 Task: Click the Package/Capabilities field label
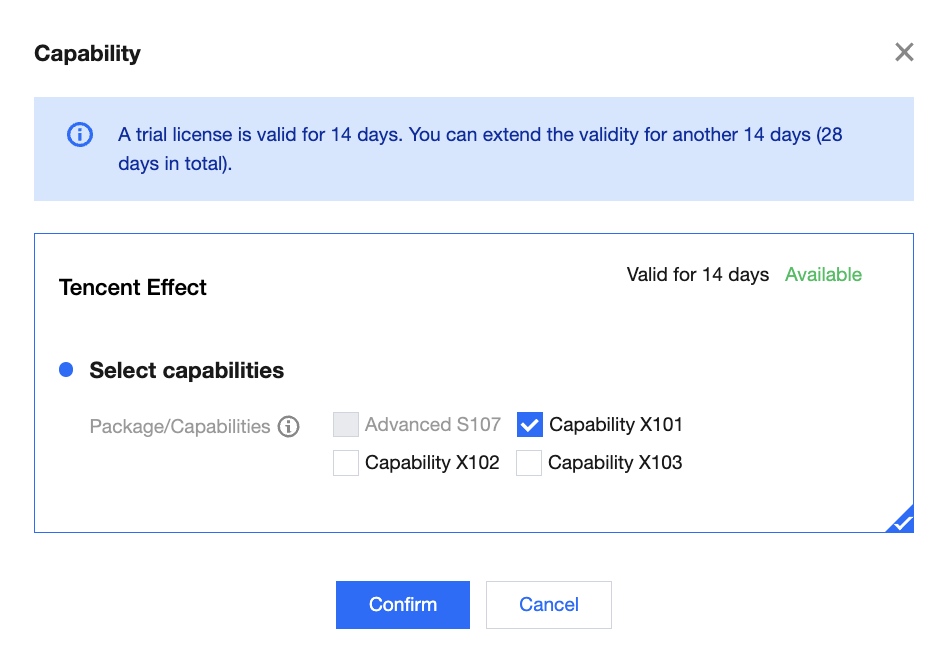[180, 427]
